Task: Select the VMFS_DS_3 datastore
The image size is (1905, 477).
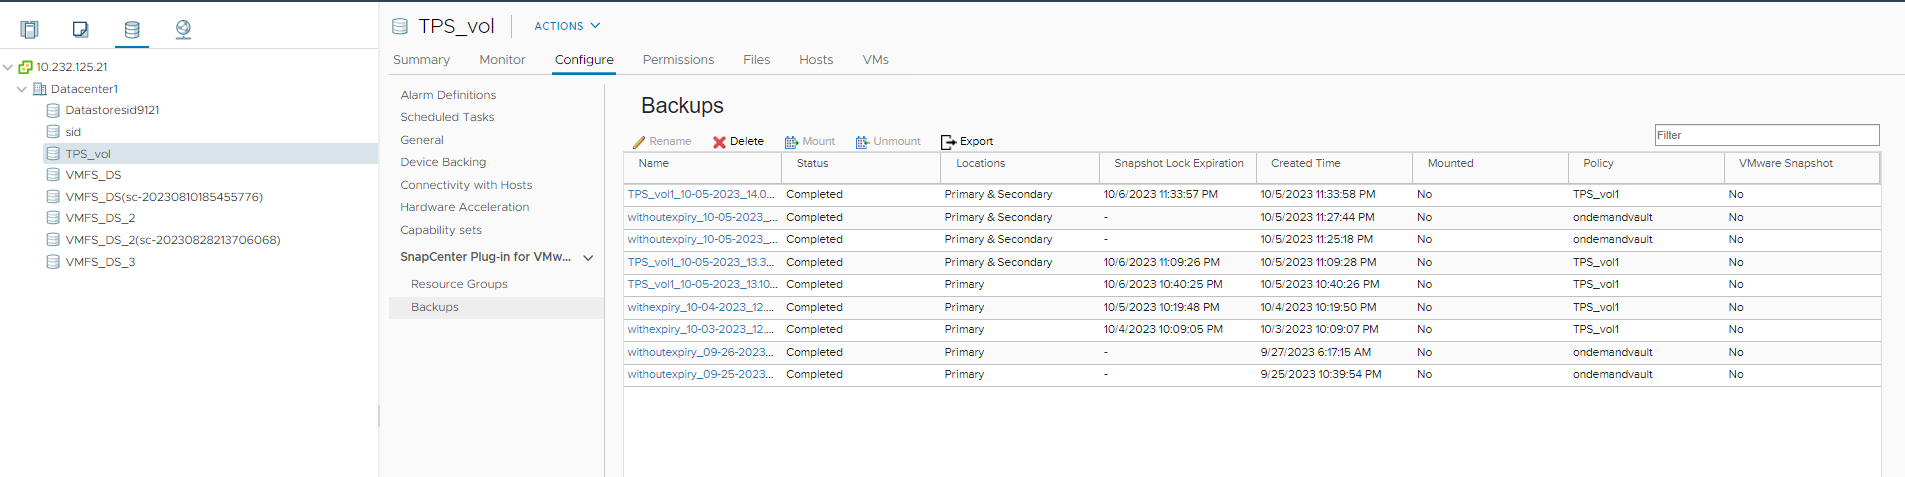Action: tap(100, 262)
